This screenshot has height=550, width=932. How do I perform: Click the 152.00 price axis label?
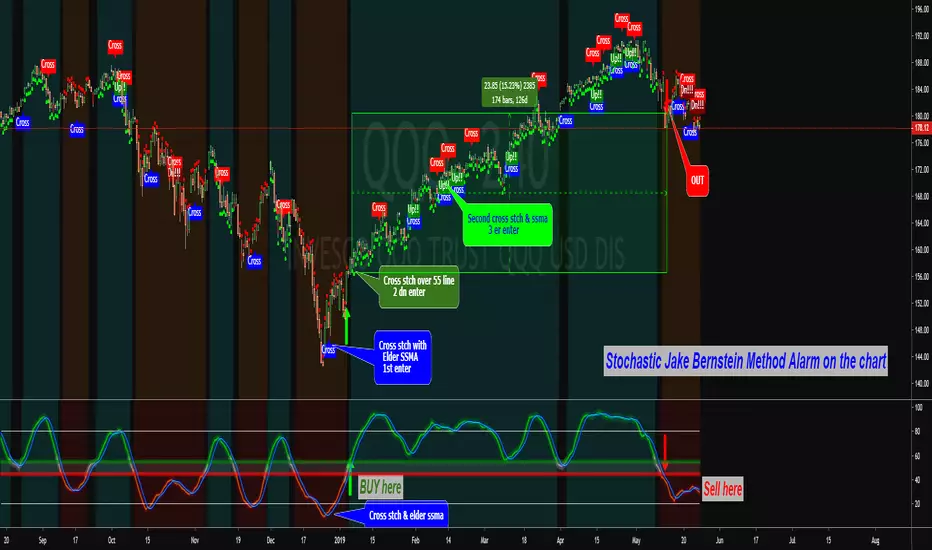(922, 303)
